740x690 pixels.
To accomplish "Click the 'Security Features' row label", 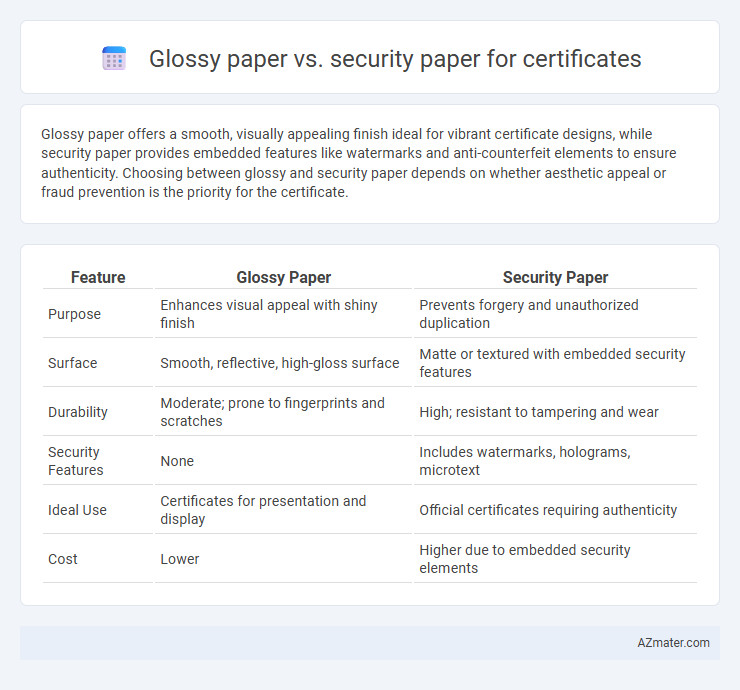I will (76, 461).
